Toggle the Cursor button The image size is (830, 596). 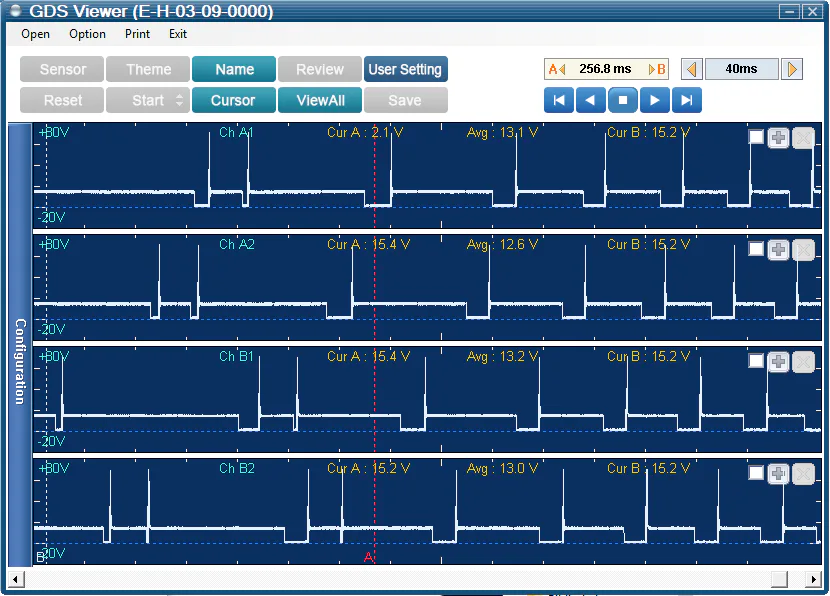pyautogui.click(x=233, y=100)
